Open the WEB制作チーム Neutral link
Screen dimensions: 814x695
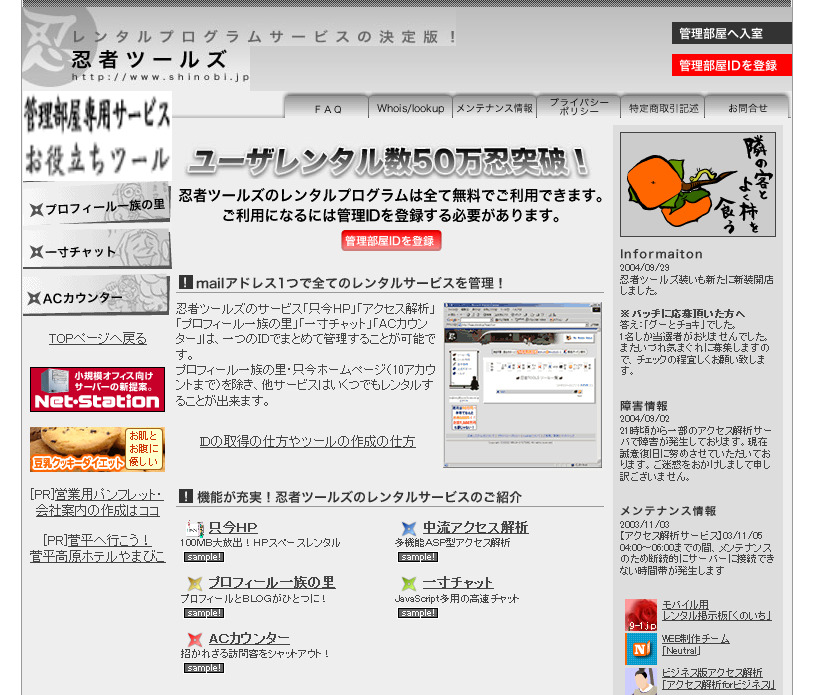696,645
